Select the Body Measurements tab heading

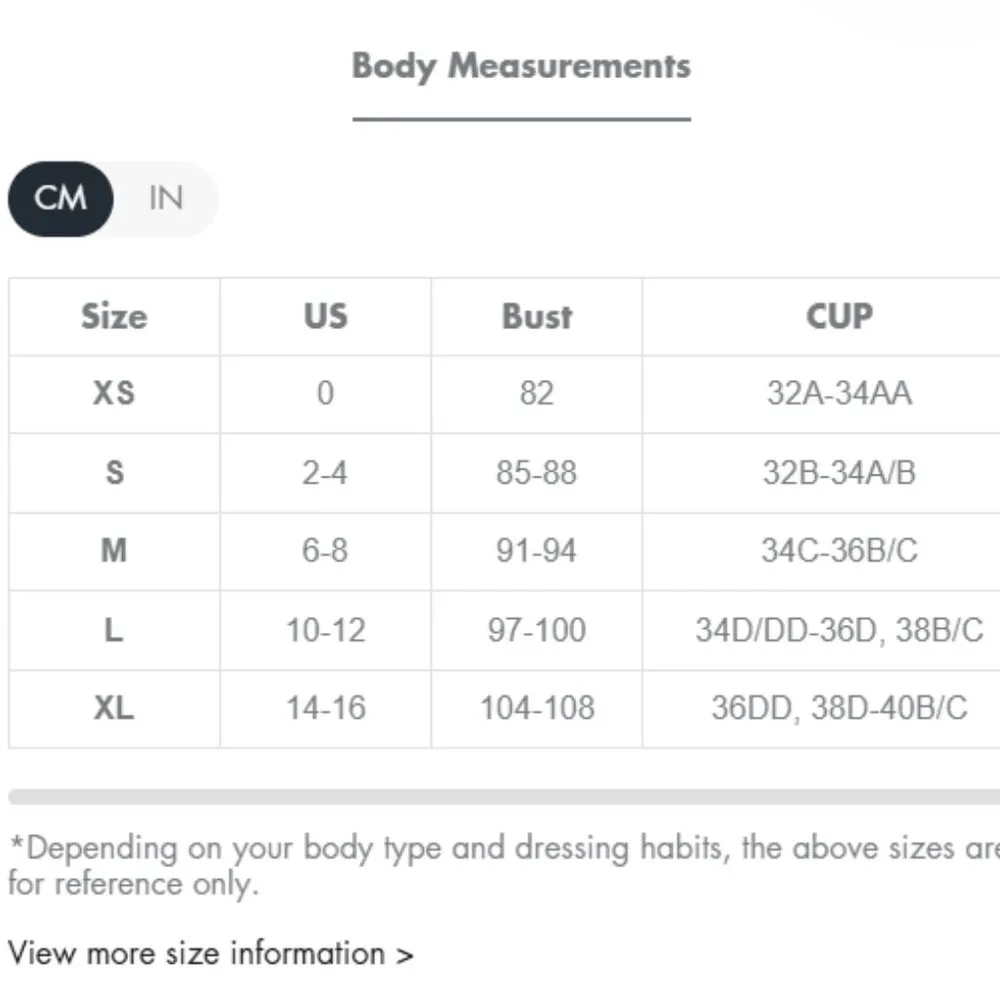pyautogui.click(x=521, y=67)
